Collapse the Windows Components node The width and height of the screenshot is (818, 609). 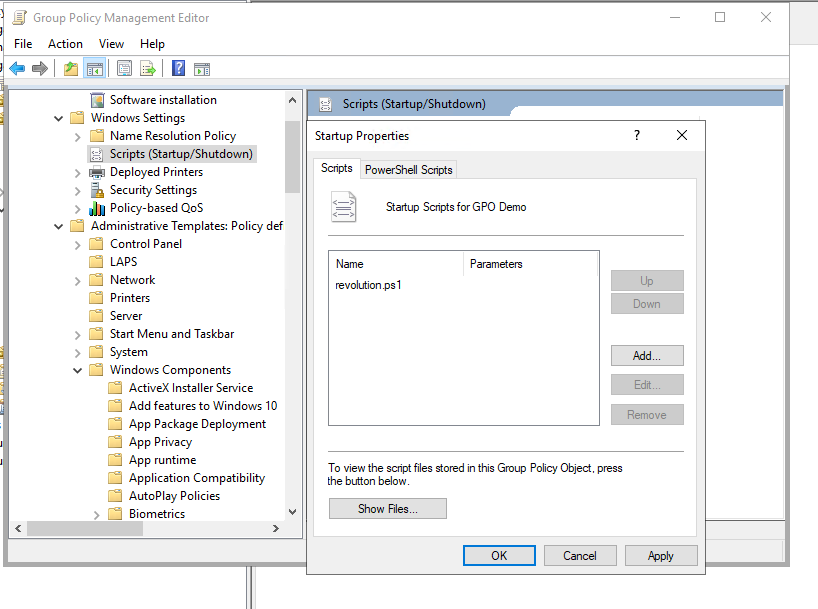(78, 370)
